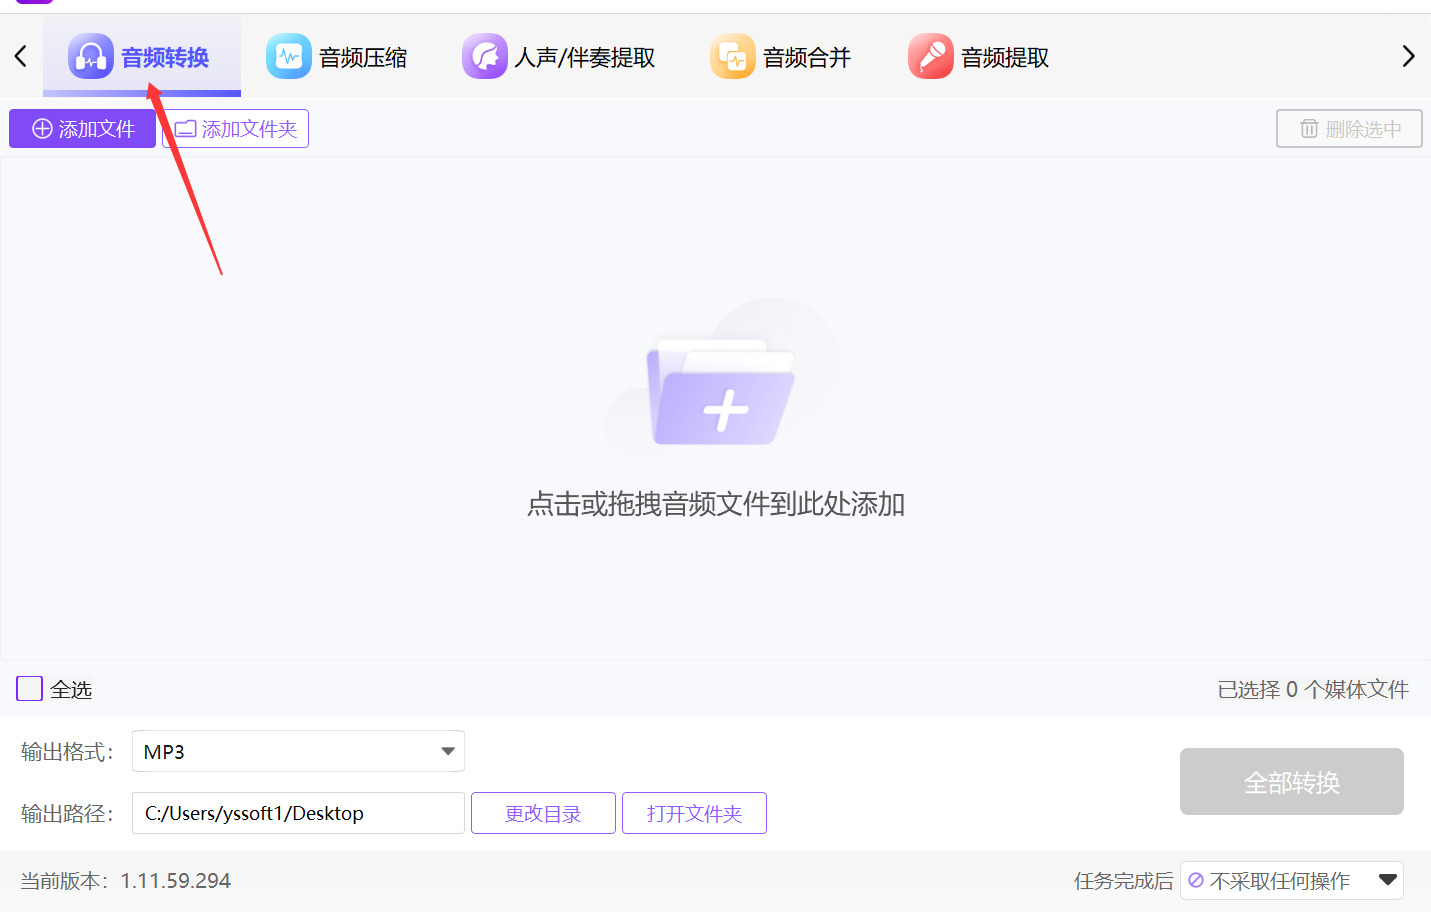Toggle the 全选 select-all checkbox
The height and width of the screenshot is (912, 1431).
30,689
